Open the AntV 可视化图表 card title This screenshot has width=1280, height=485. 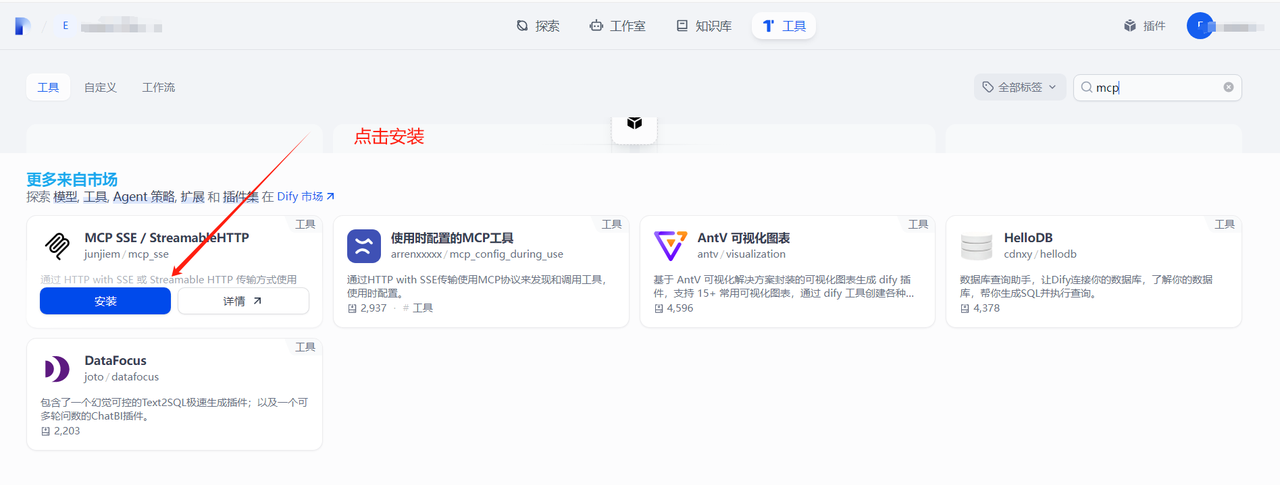click(x=744, y=238)
